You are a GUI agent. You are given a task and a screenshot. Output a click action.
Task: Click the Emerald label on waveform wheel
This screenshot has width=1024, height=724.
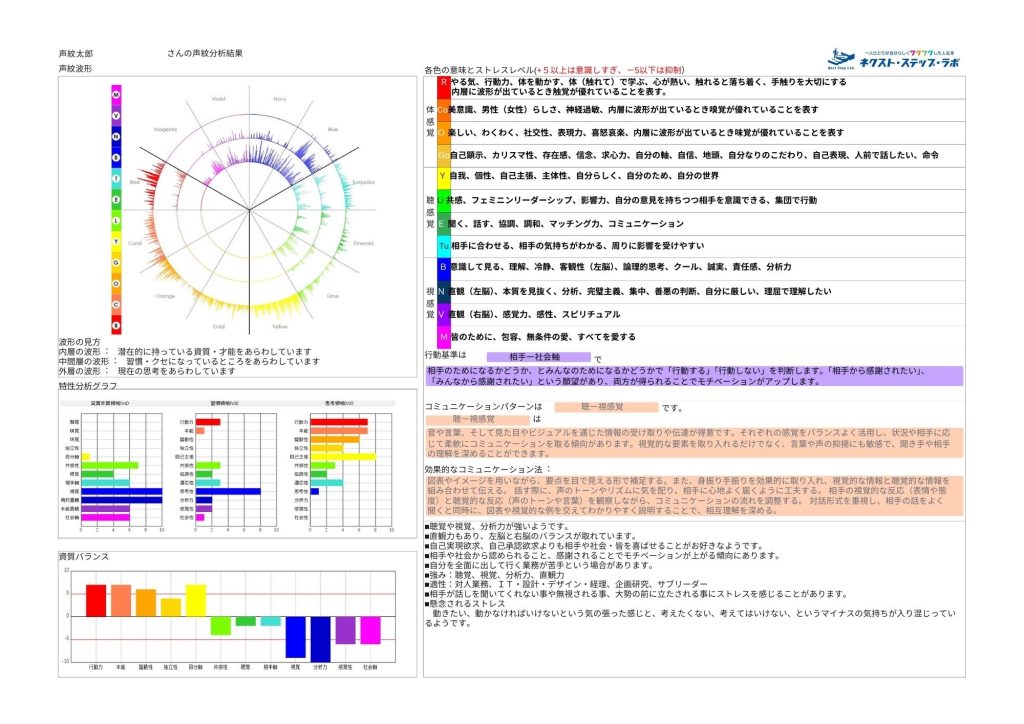tap(363, 243)
